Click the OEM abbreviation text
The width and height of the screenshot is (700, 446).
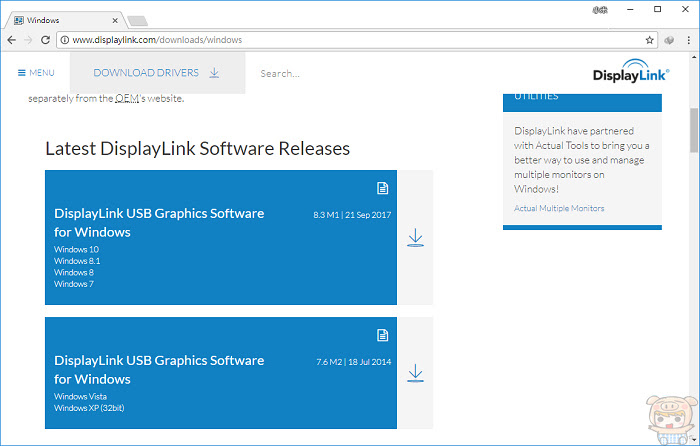pyautogui.click(x=127, y=99)
